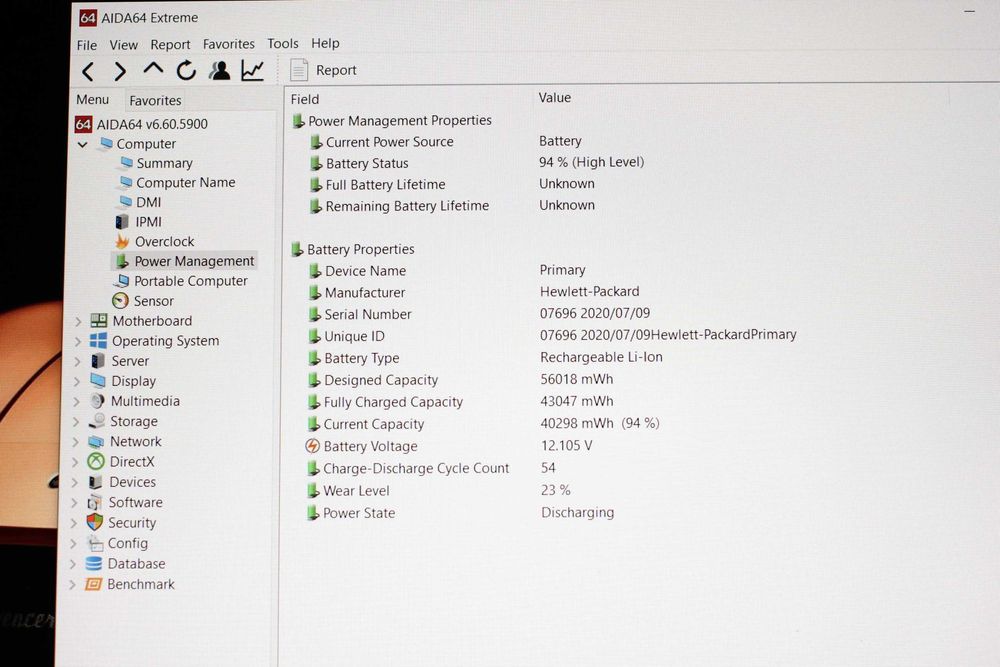Open the View menu
This screenshot has width=1000, height=667.
click(x=123, y=45)
